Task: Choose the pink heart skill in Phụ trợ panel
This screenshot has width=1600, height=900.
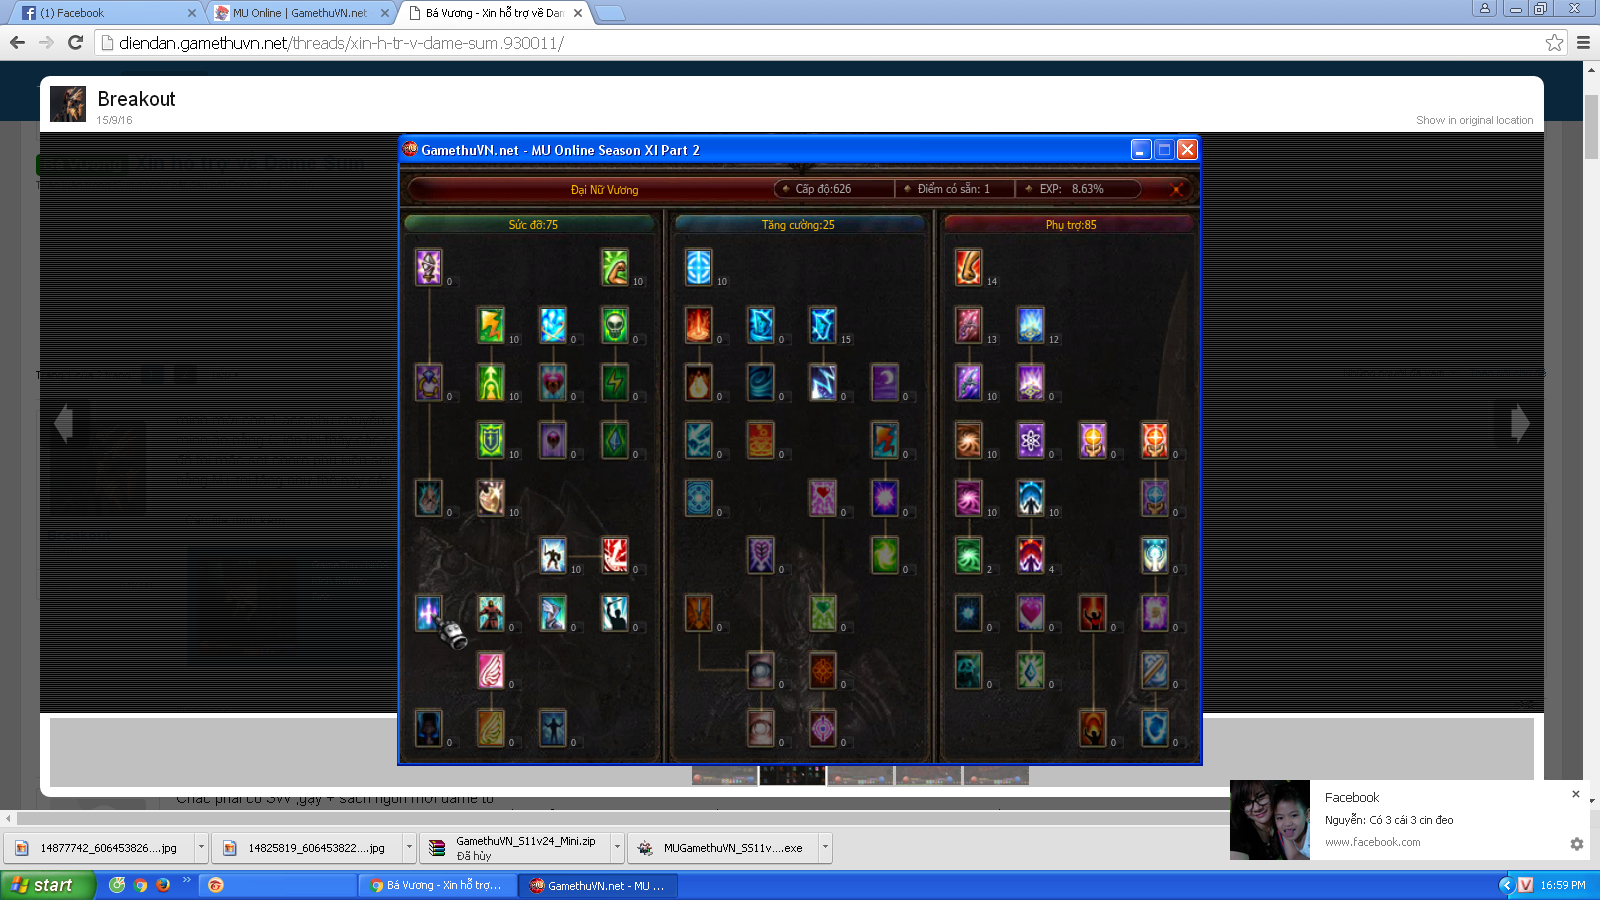Action: pos(1030,613)
